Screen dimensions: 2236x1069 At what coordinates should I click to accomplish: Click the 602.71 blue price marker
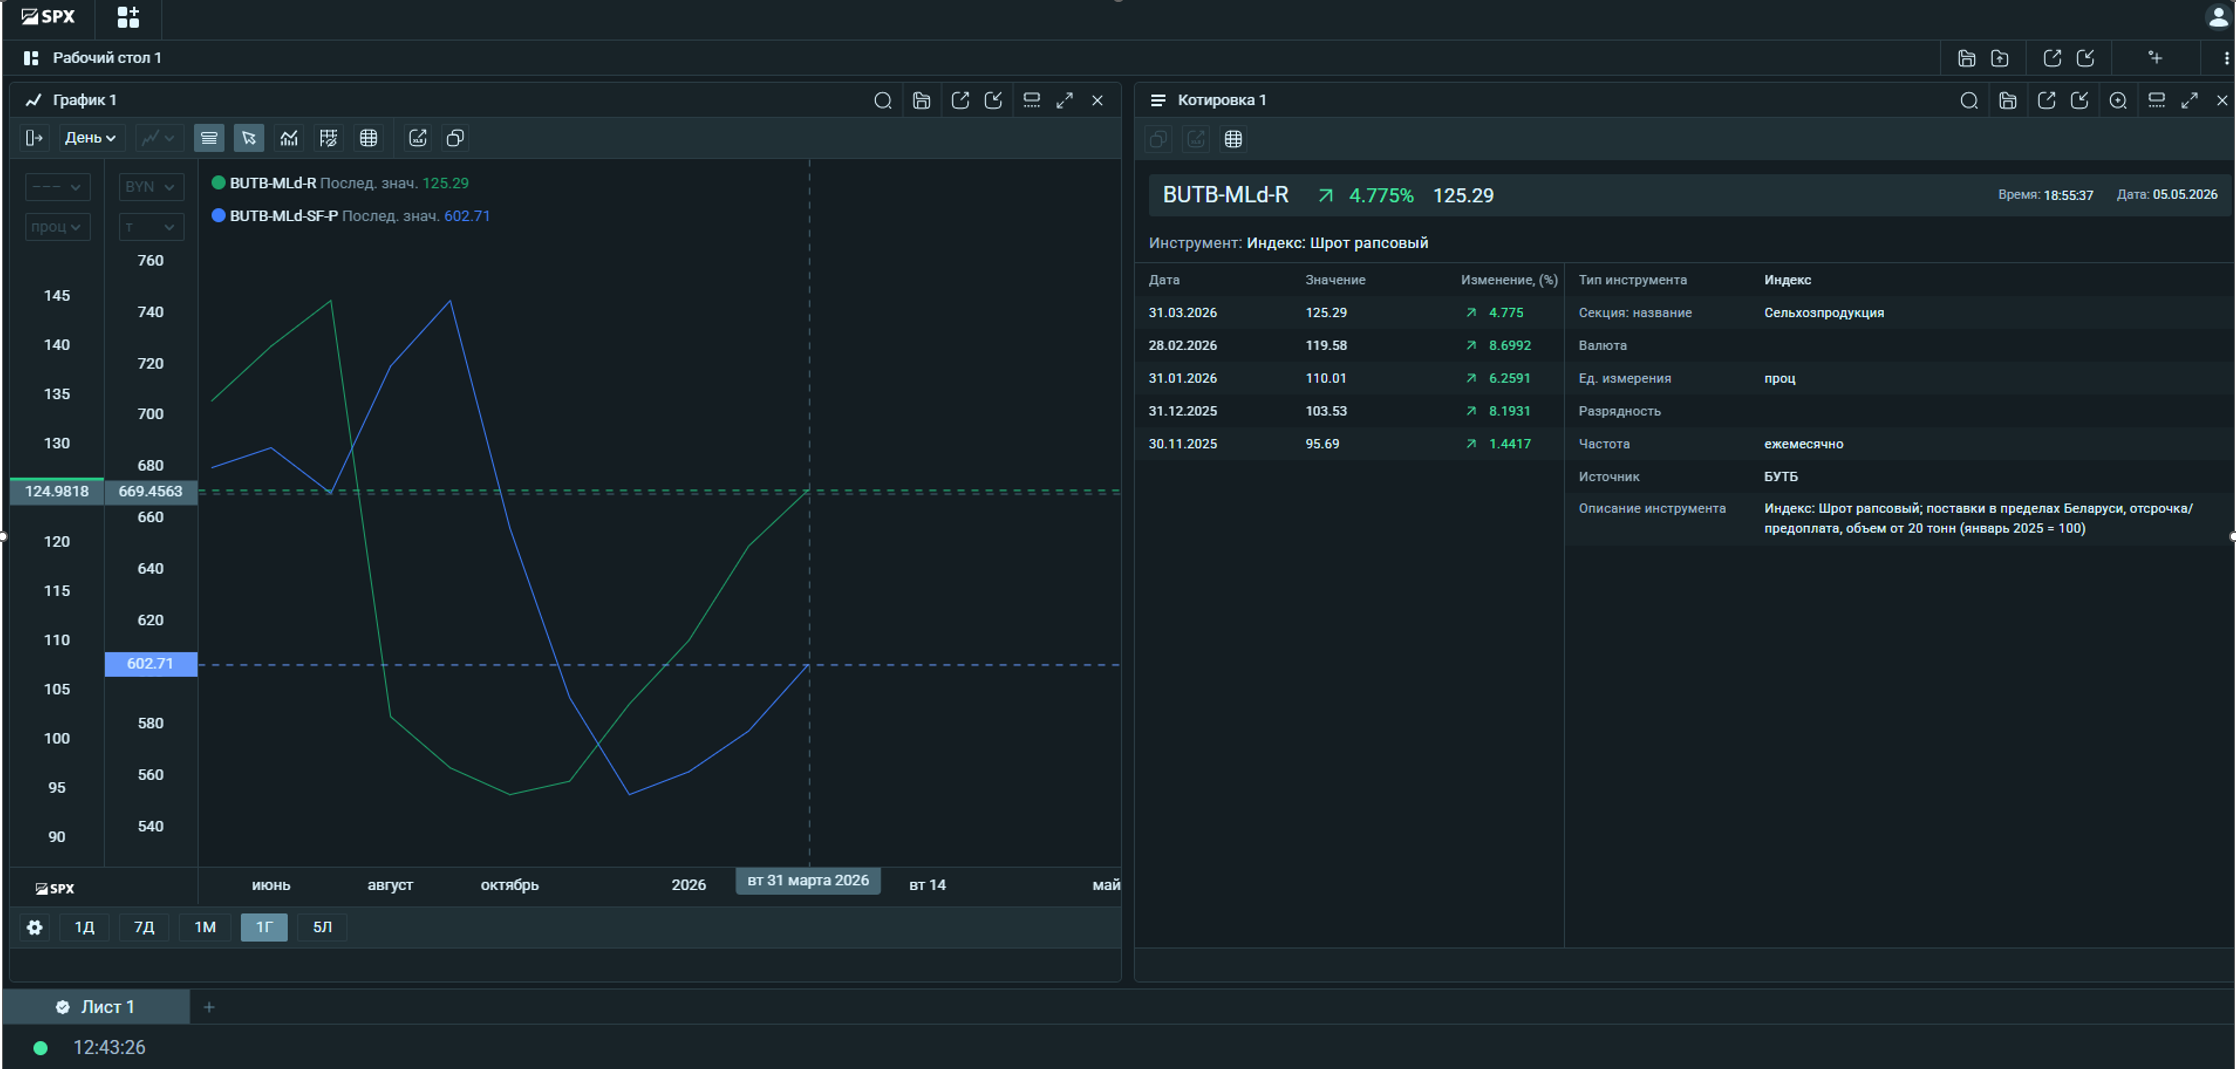(151, 664)
